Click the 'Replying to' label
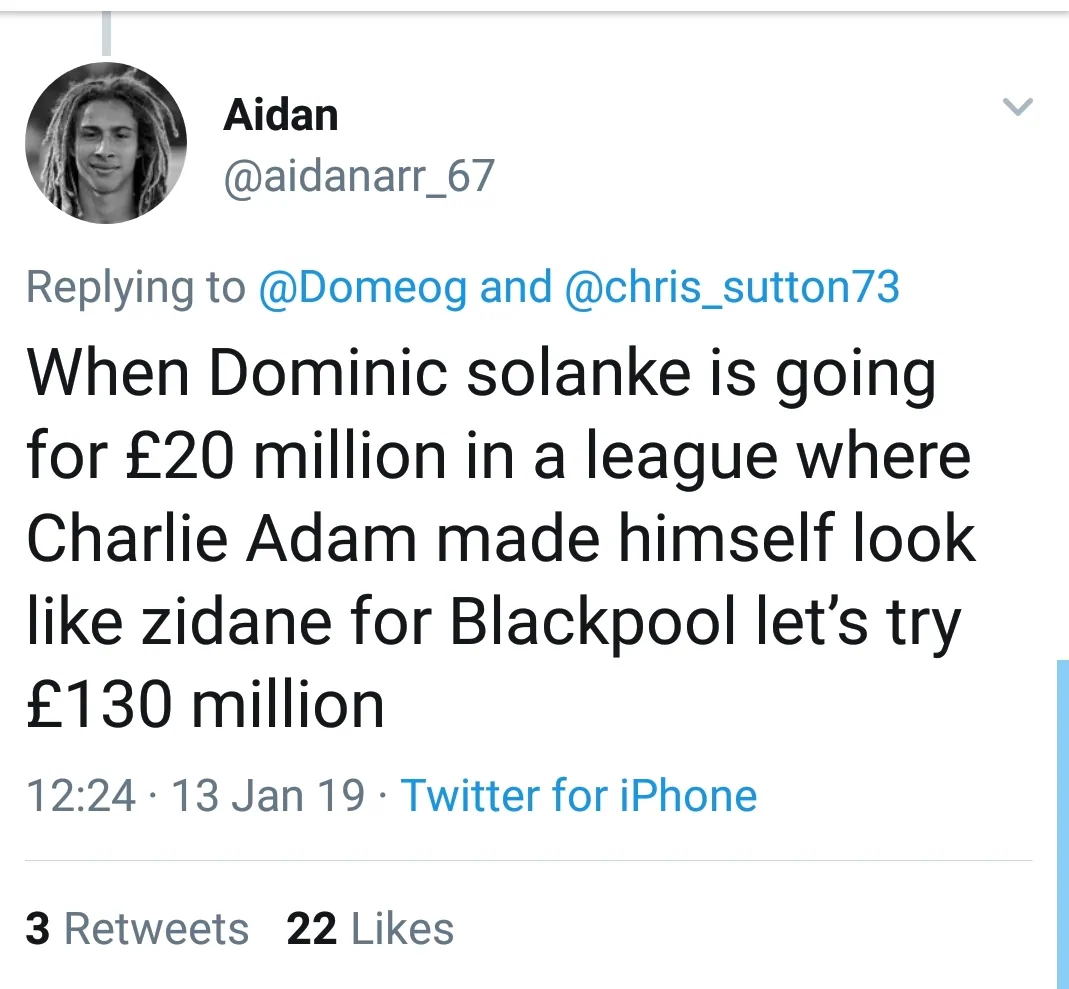Image resolution: width=1069 pixels, height=989 pixels. pos(135,287)
